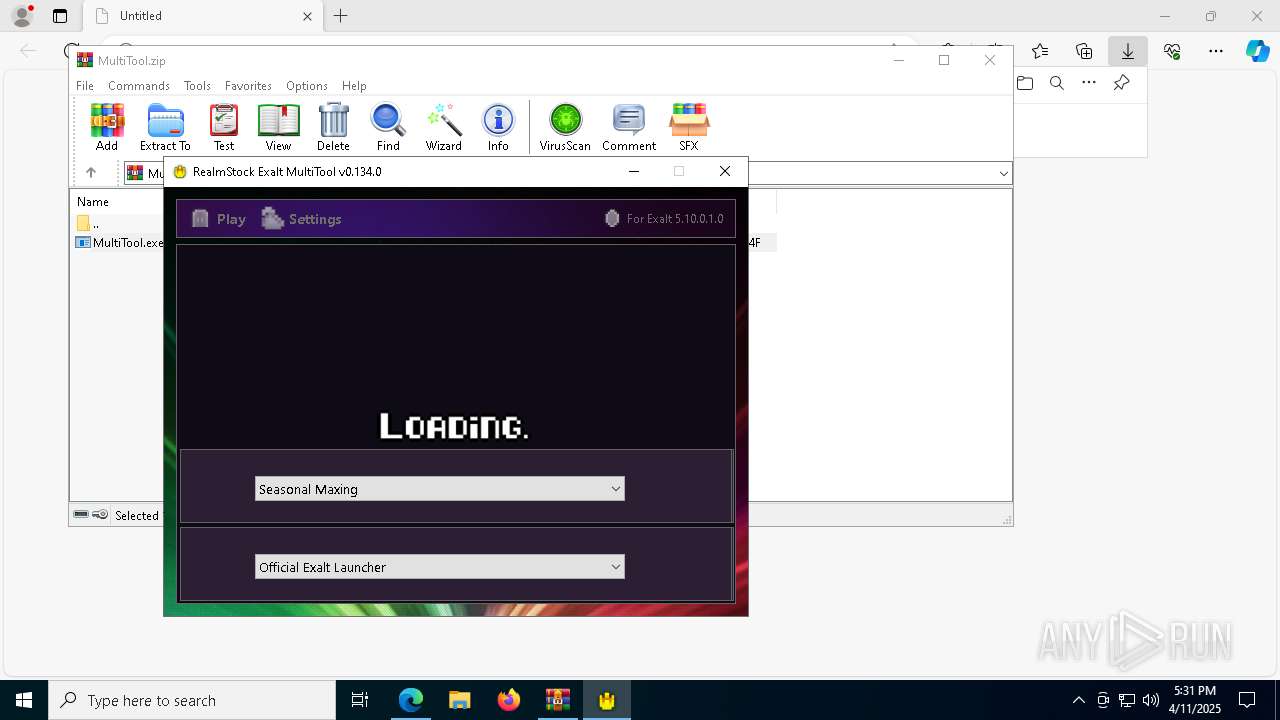Show hidden system tray icons

(1078, 700)
